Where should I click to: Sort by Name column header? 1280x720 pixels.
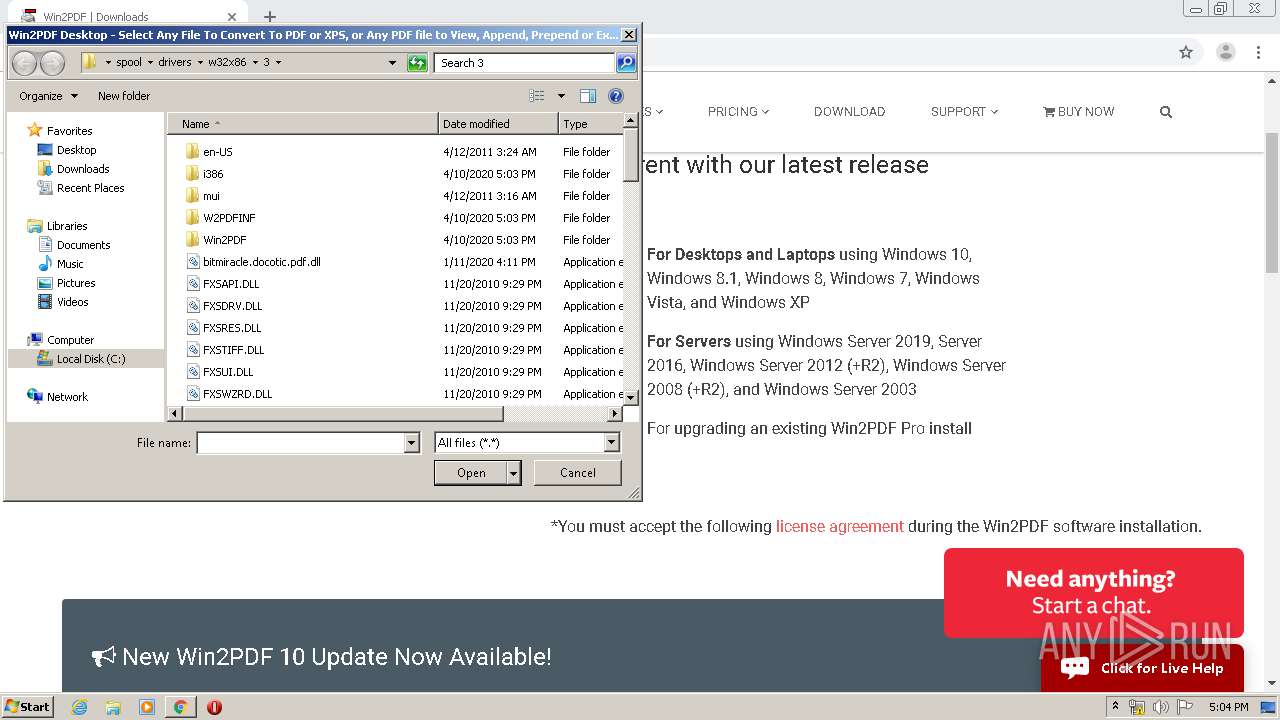click(303, 124)
